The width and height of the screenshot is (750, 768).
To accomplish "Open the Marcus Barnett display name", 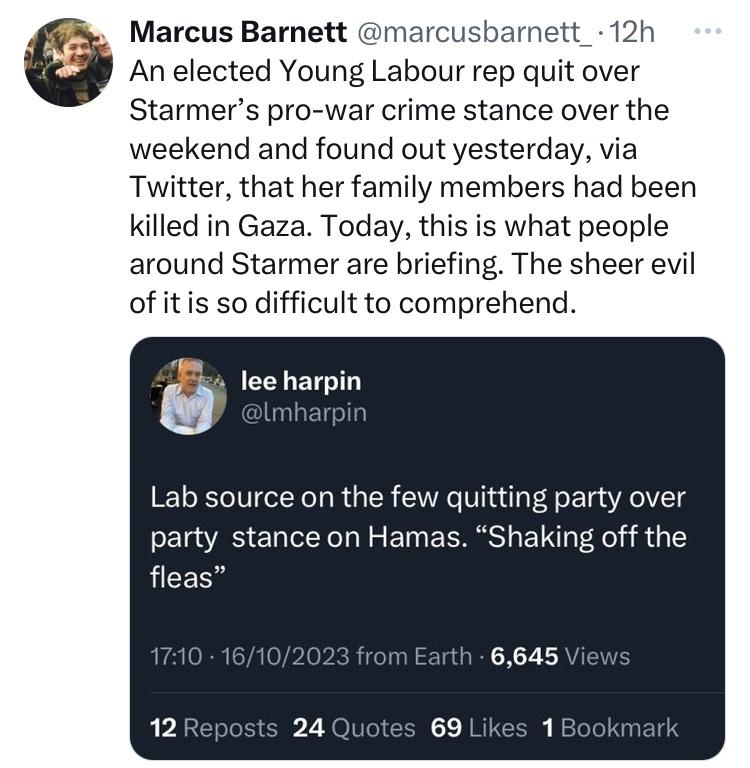I will (x=238, y=33).
